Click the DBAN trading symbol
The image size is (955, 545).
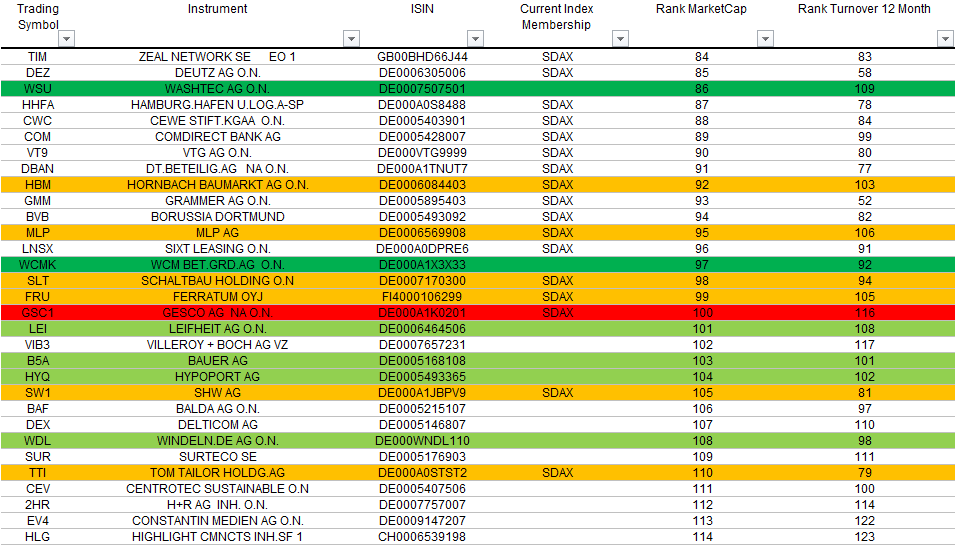[x=37, y=169]
